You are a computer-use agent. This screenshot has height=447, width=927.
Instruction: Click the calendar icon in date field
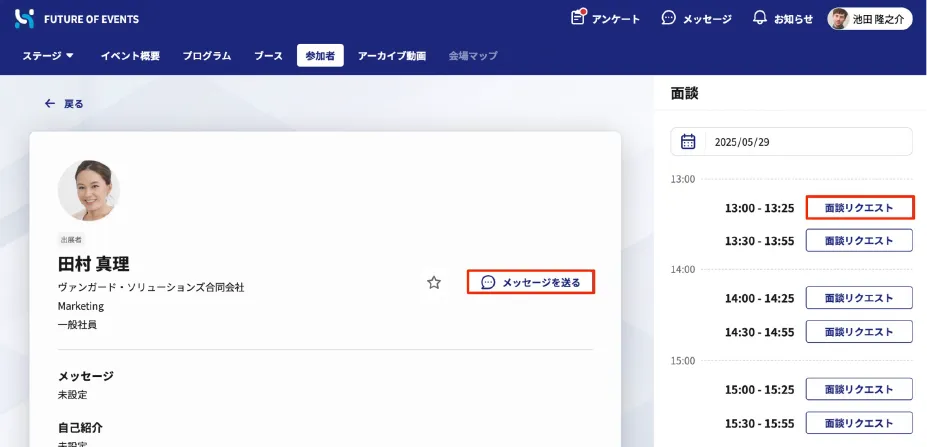[688, 142]
